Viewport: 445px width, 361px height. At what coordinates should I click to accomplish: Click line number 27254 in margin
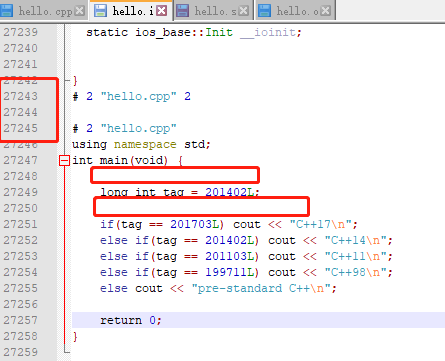(21, 272)
